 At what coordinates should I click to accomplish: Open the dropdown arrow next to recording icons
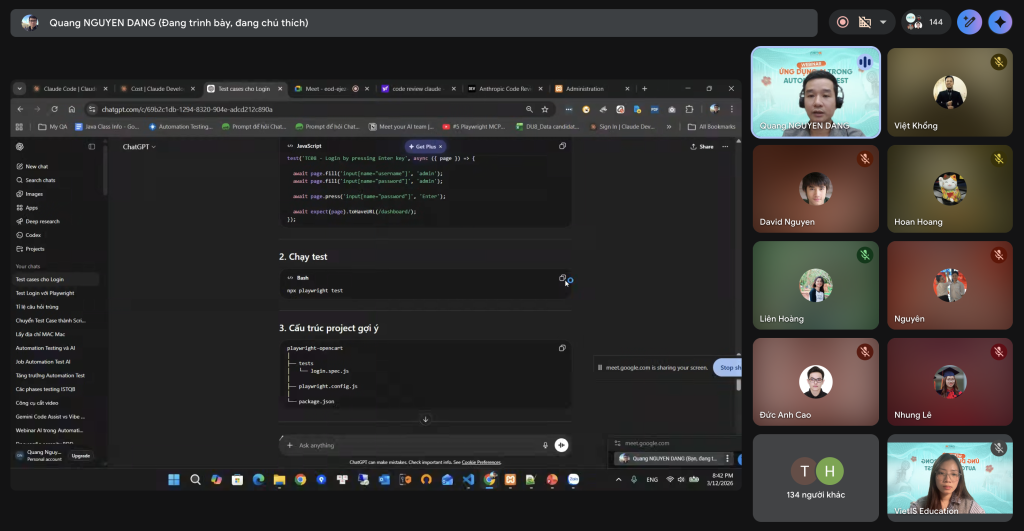884,22
